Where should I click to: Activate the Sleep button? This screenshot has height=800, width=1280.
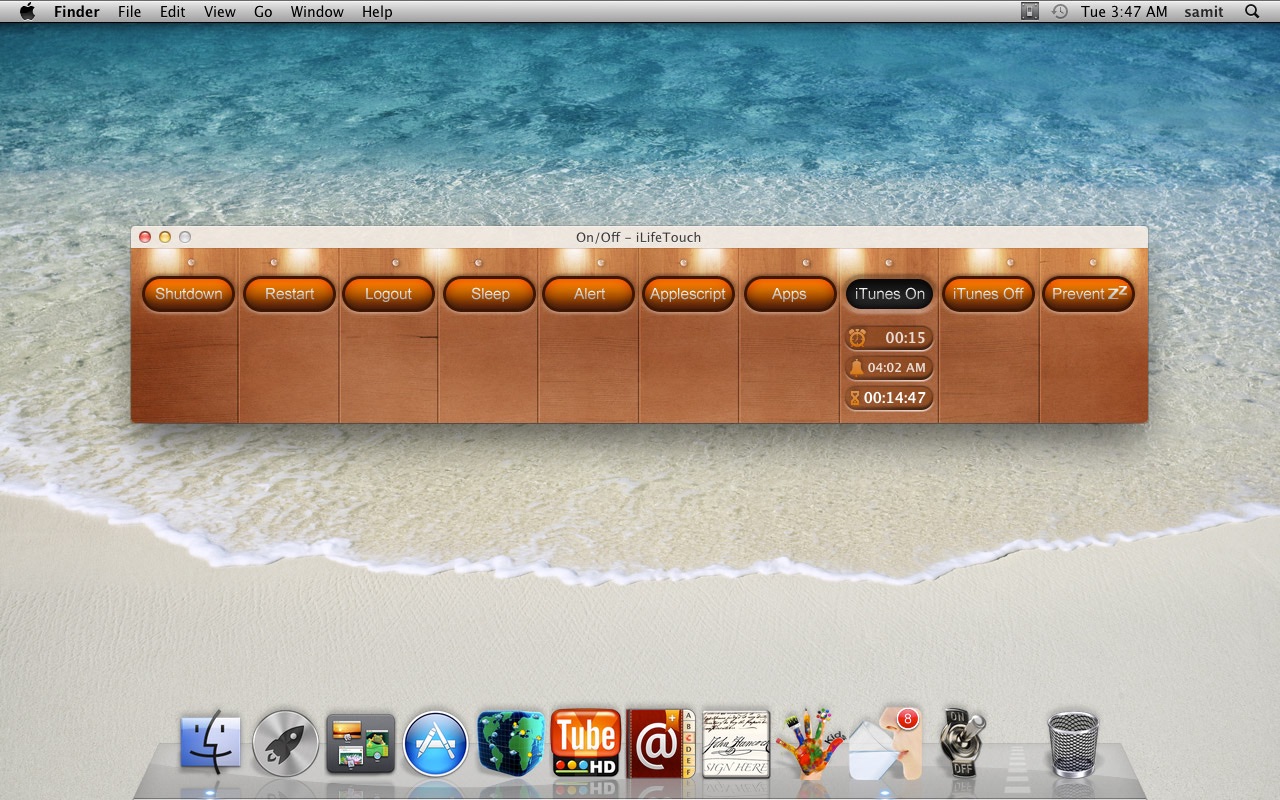490,294
